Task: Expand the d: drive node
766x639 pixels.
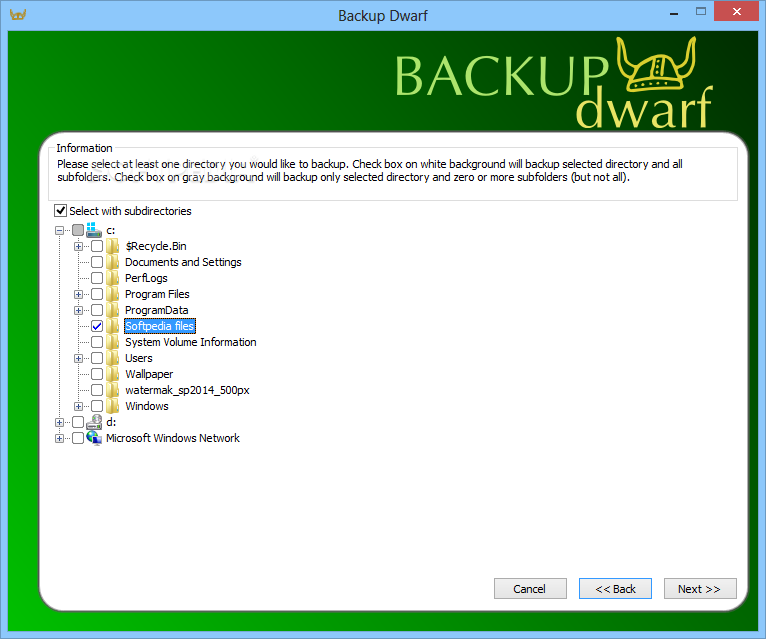Action: [x=60, y=422]
